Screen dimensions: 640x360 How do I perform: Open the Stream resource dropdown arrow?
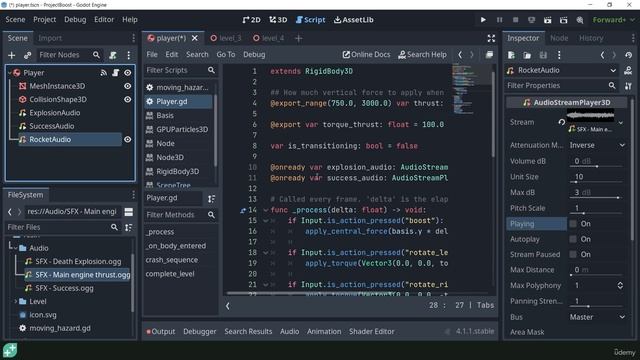tap(621, 122)
